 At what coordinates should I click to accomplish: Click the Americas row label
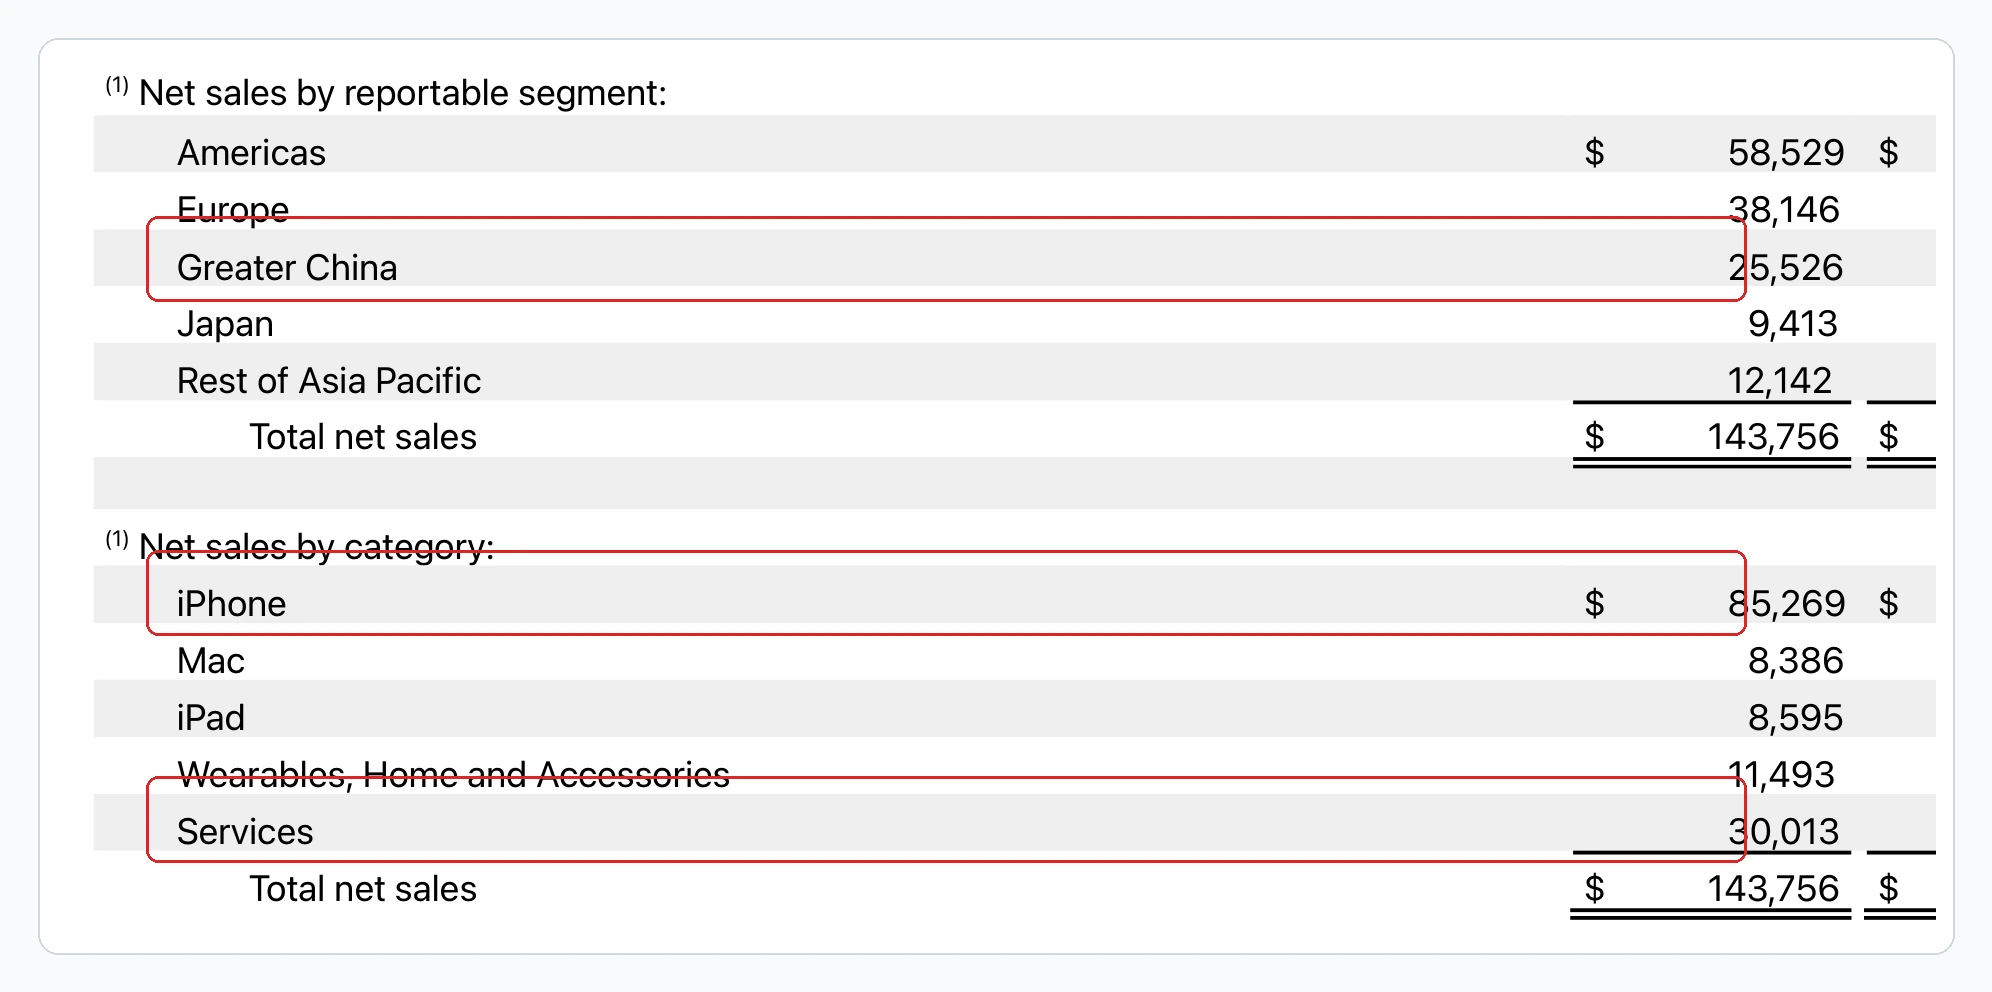pyautogui.click(x=251, y=153)
